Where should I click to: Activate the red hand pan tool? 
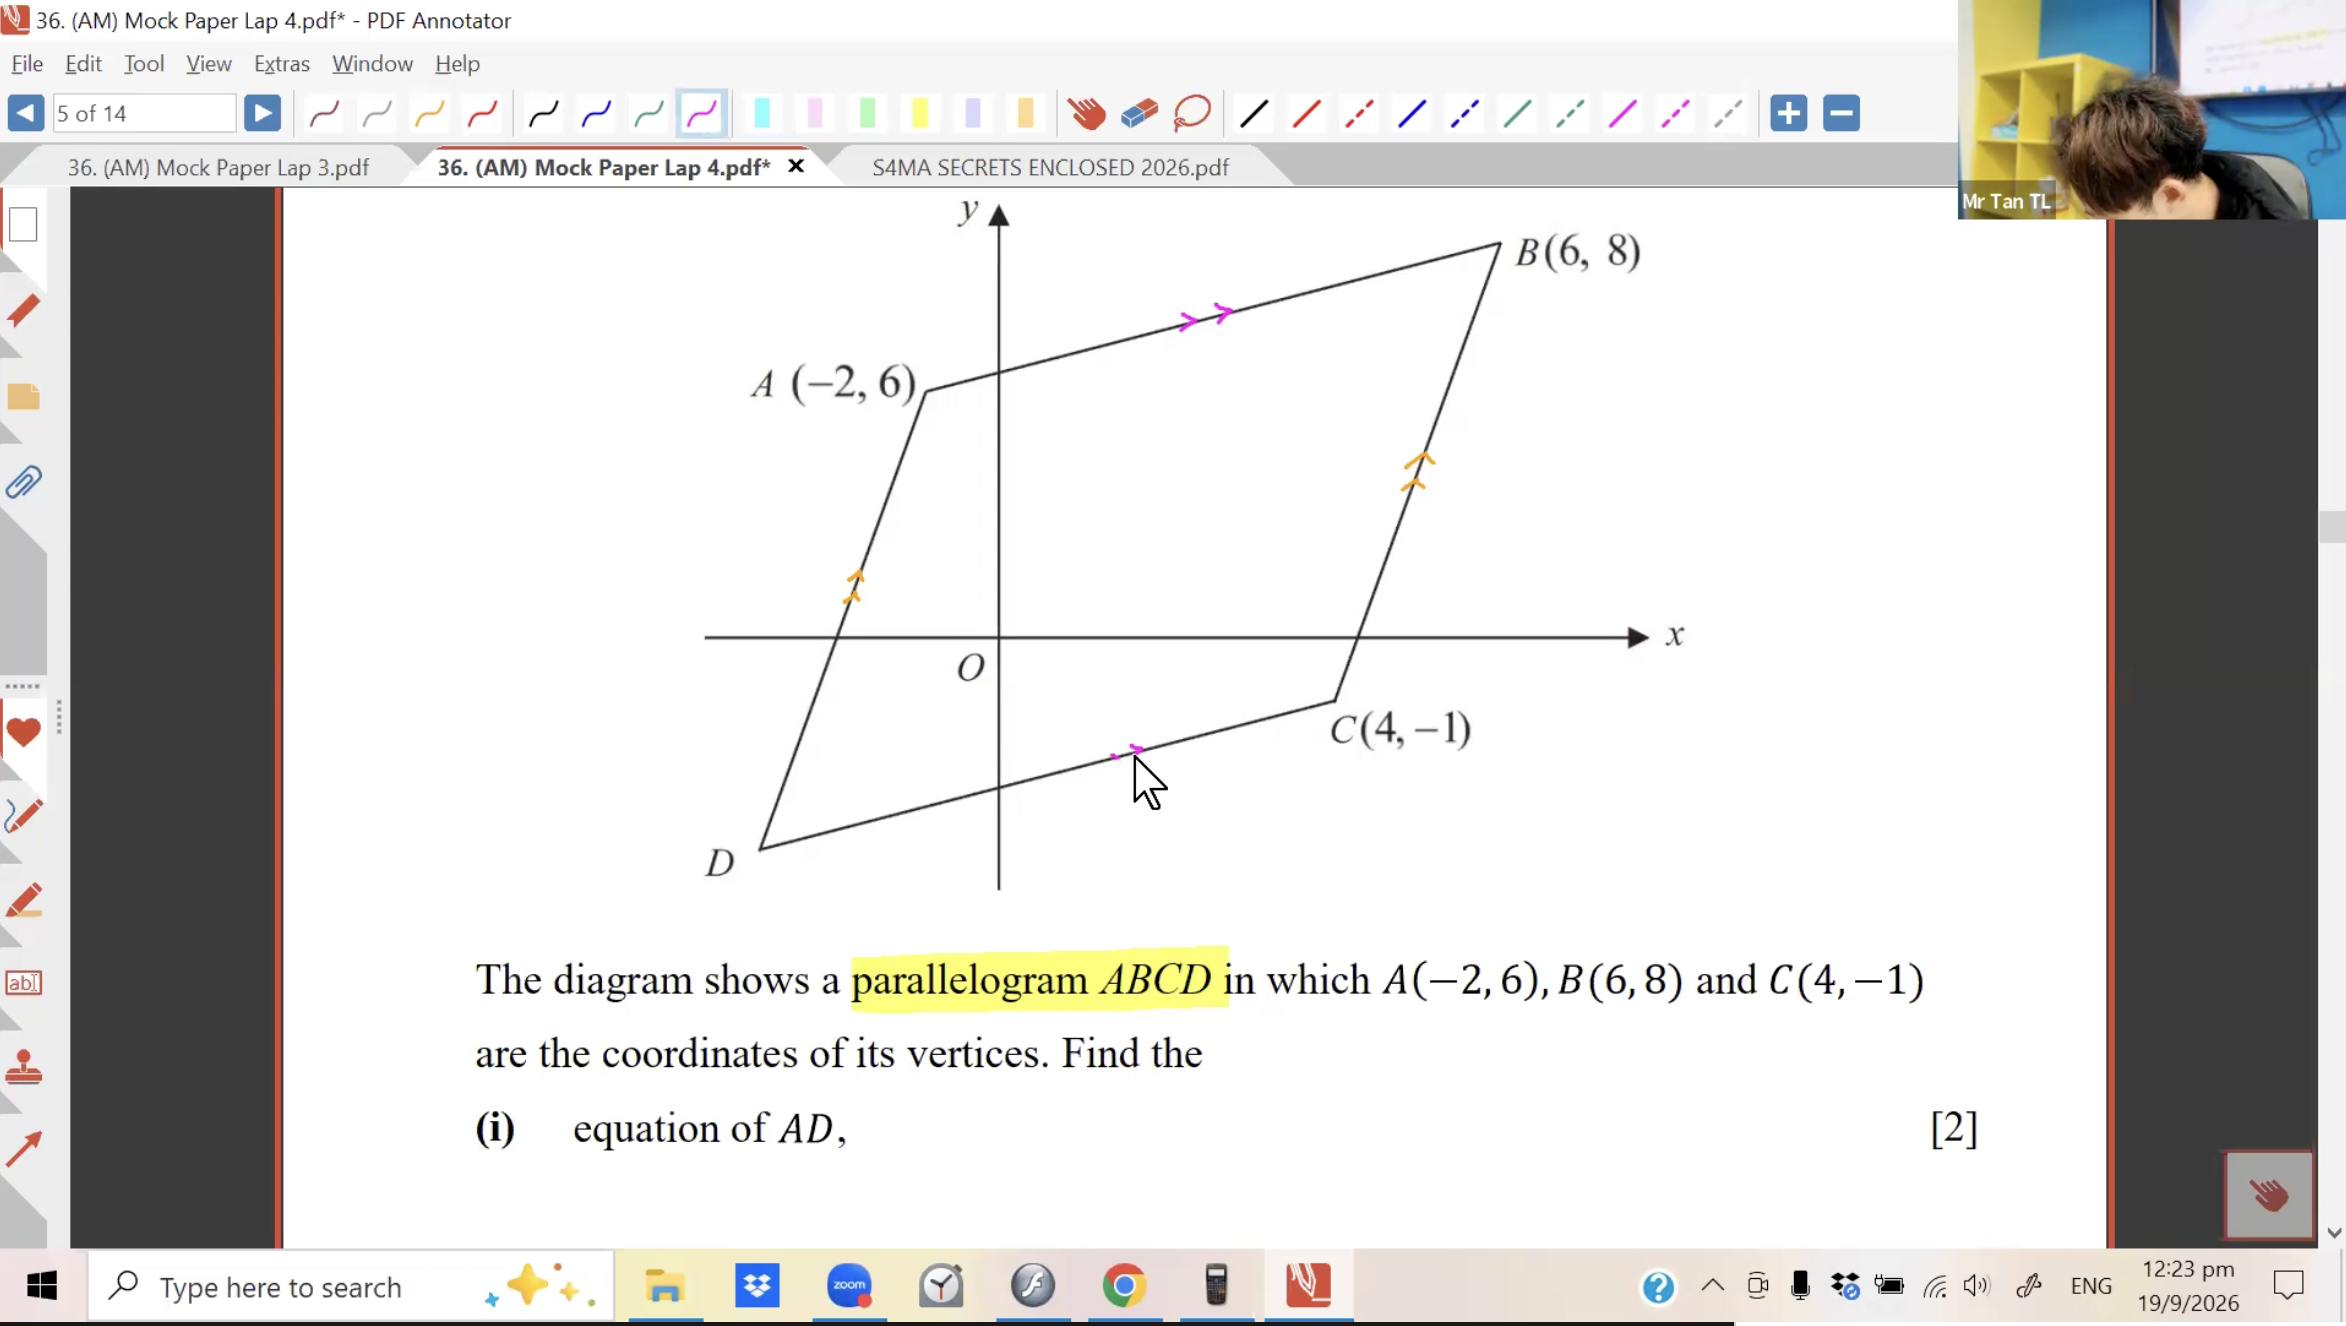coord(1086,114)
